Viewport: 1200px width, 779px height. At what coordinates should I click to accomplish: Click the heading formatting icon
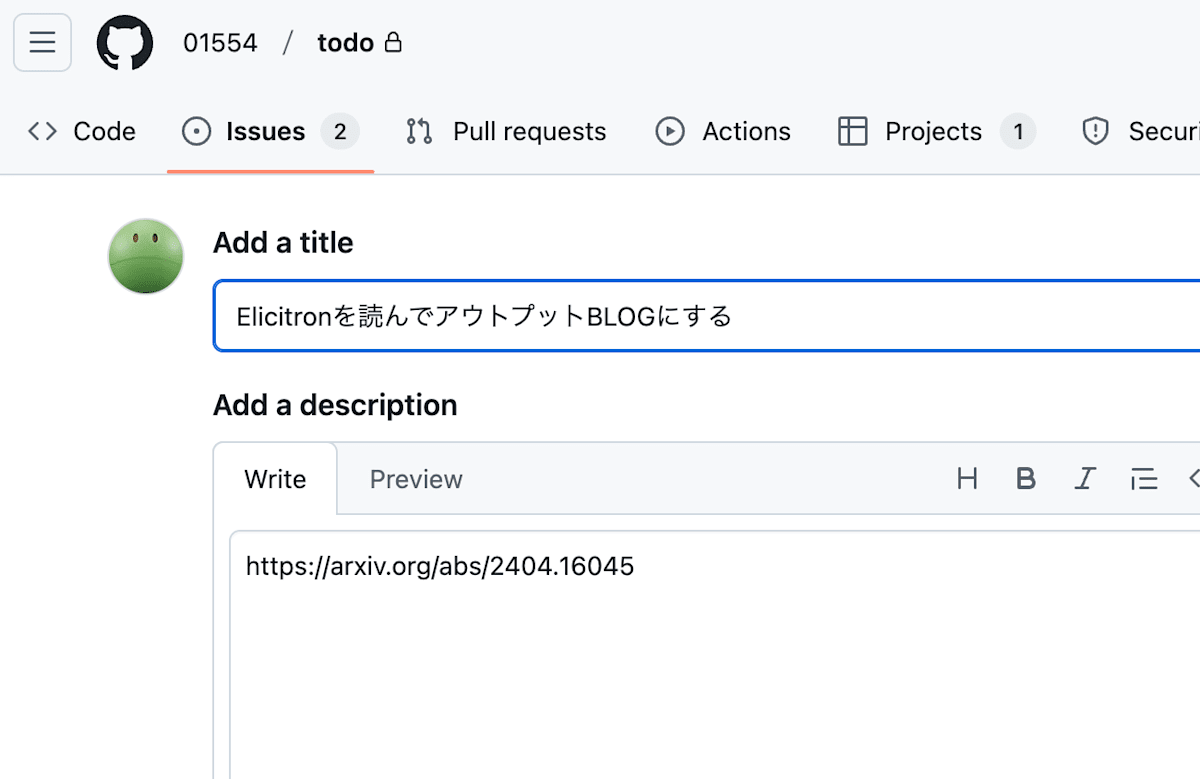pyautogui.click(x=967, y=479)
